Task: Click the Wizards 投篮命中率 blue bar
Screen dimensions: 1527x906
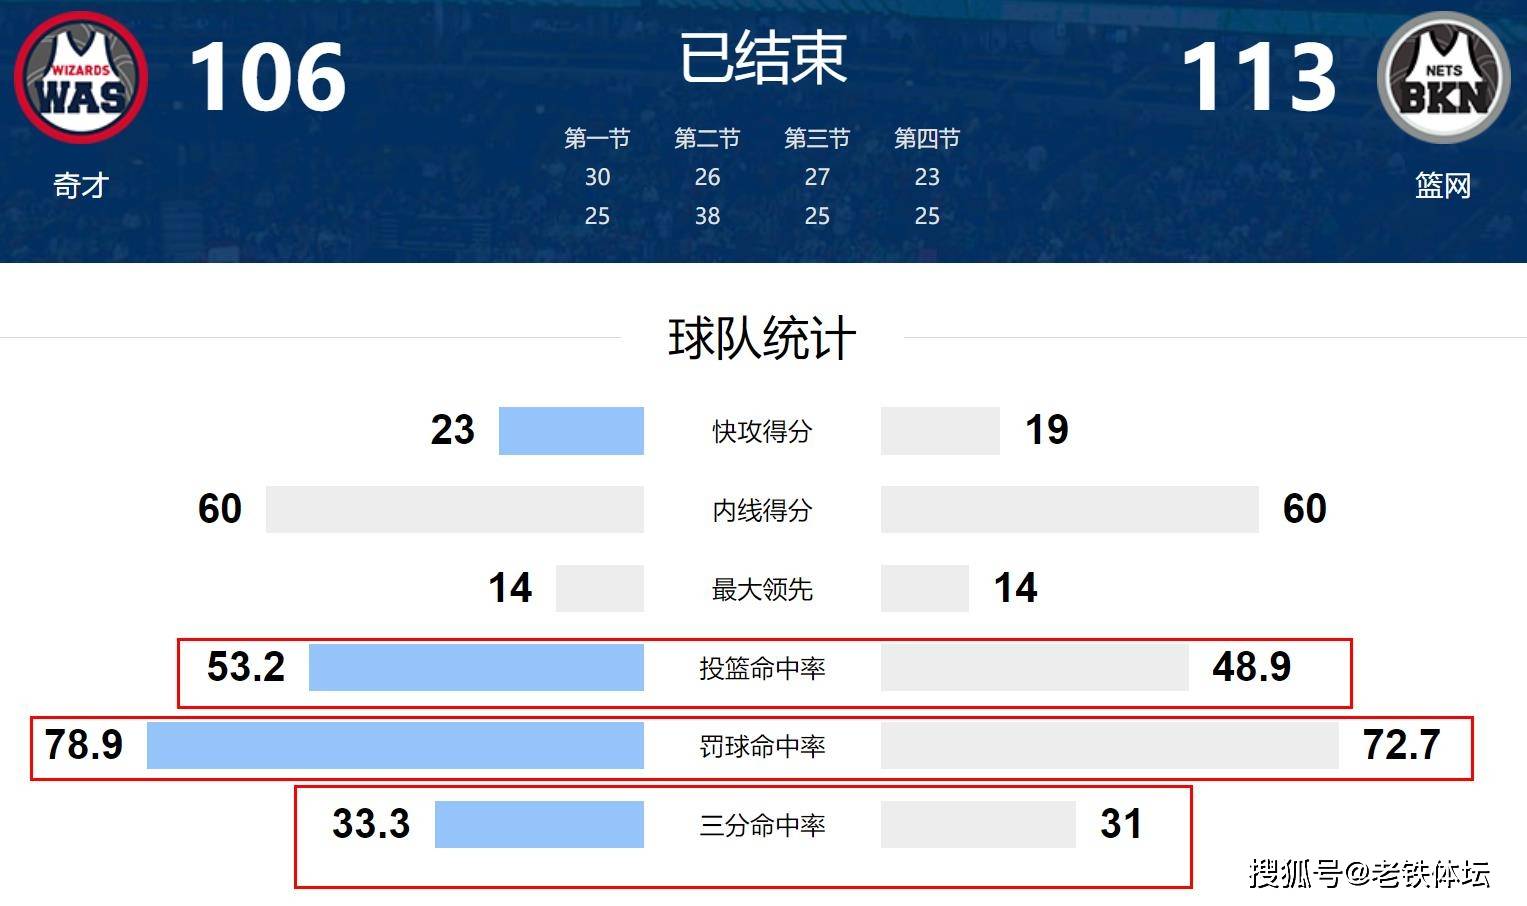Action: tap(476, 667)
